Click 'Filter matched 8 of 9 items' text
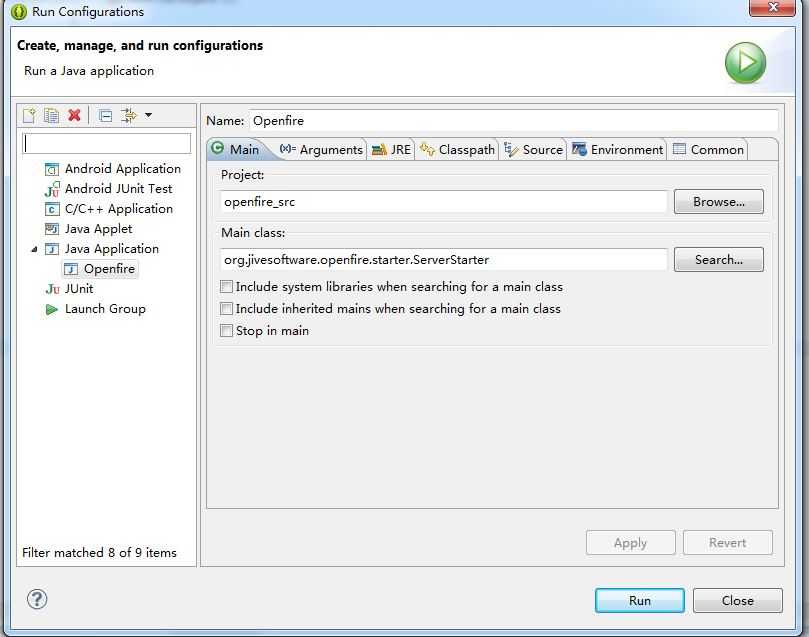 [x=99, y=553]
